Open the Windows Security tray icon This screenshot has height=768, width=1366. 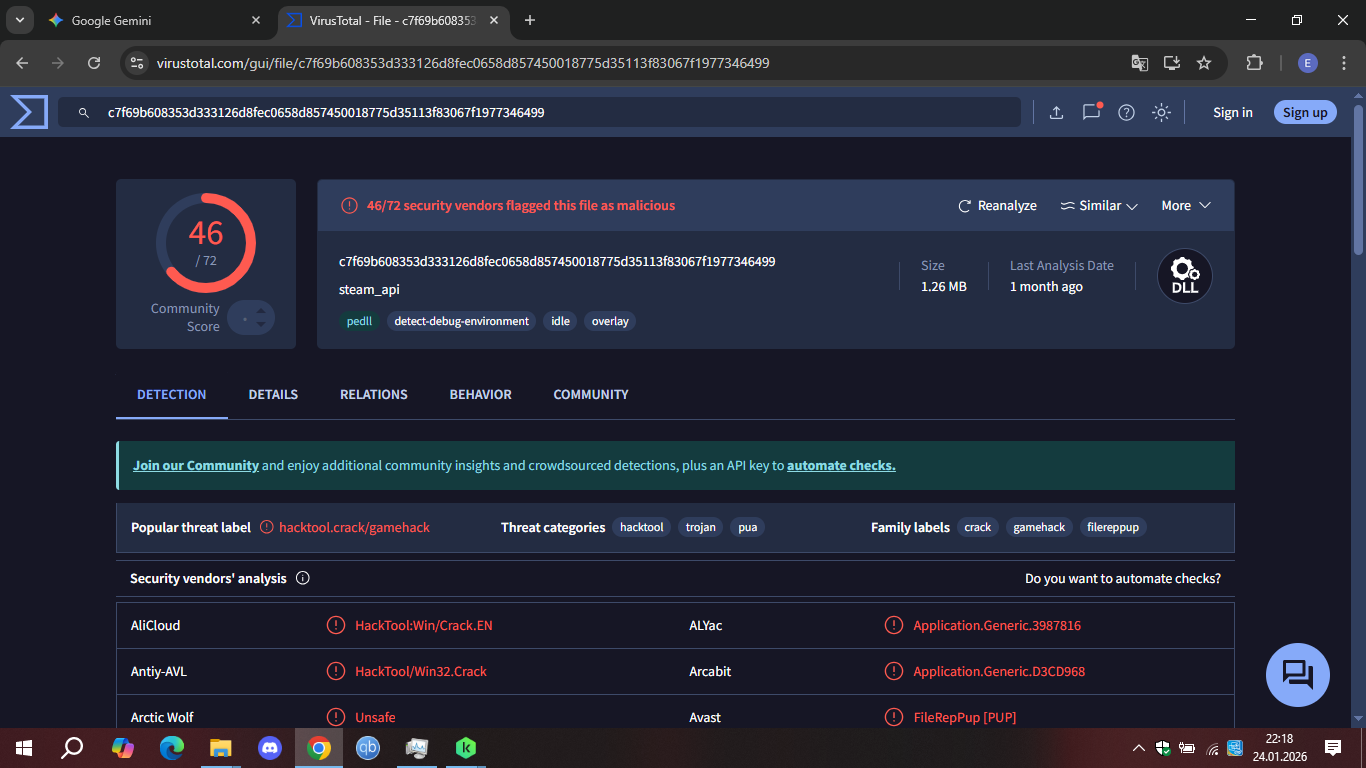tap(1163, 748)
